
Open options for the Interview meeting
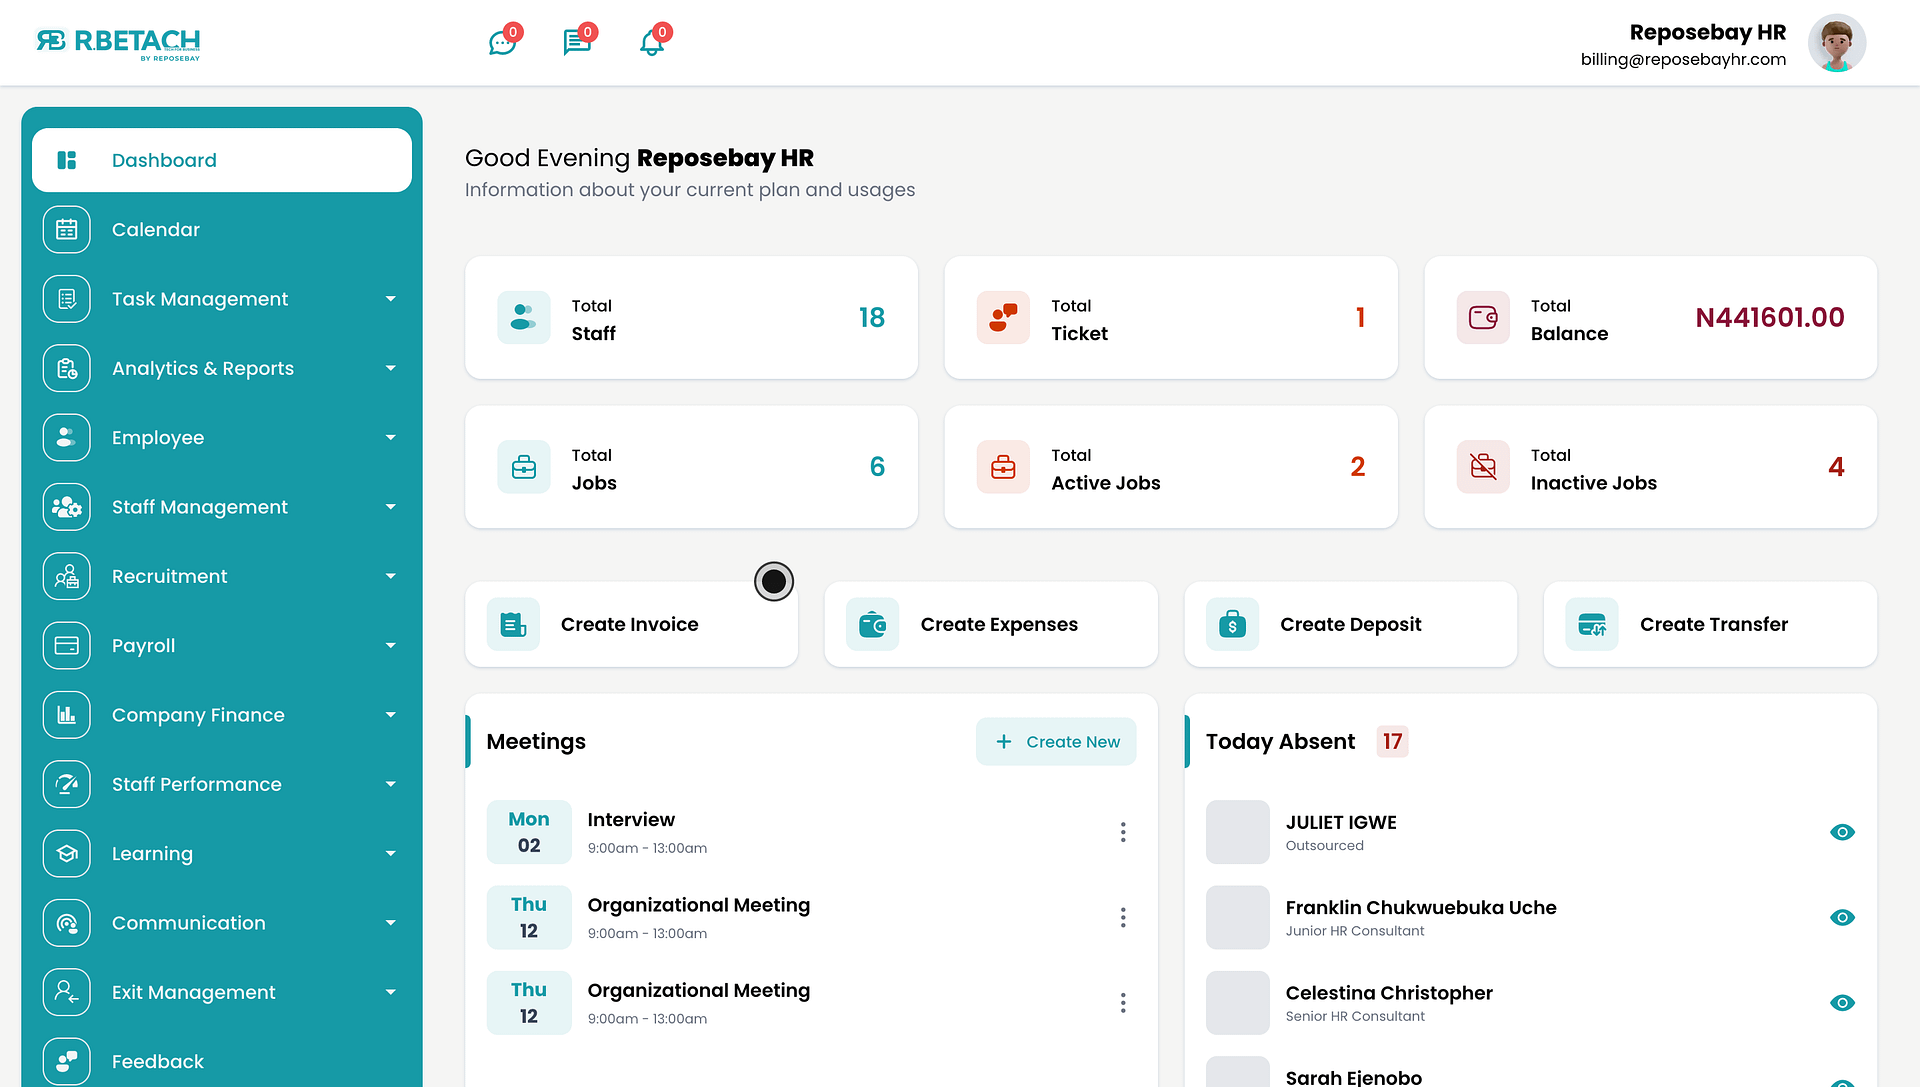(x=1123, y=832)
